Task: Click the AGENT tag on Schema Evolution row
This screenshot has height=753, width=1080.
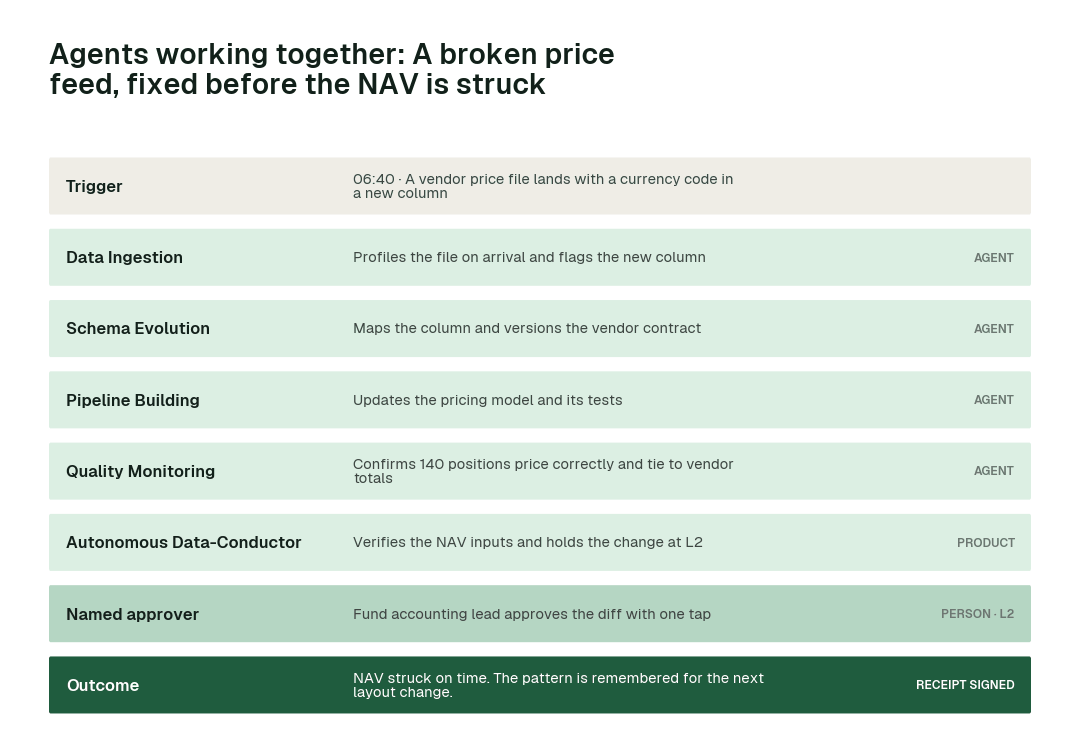Action: [993, 329]
